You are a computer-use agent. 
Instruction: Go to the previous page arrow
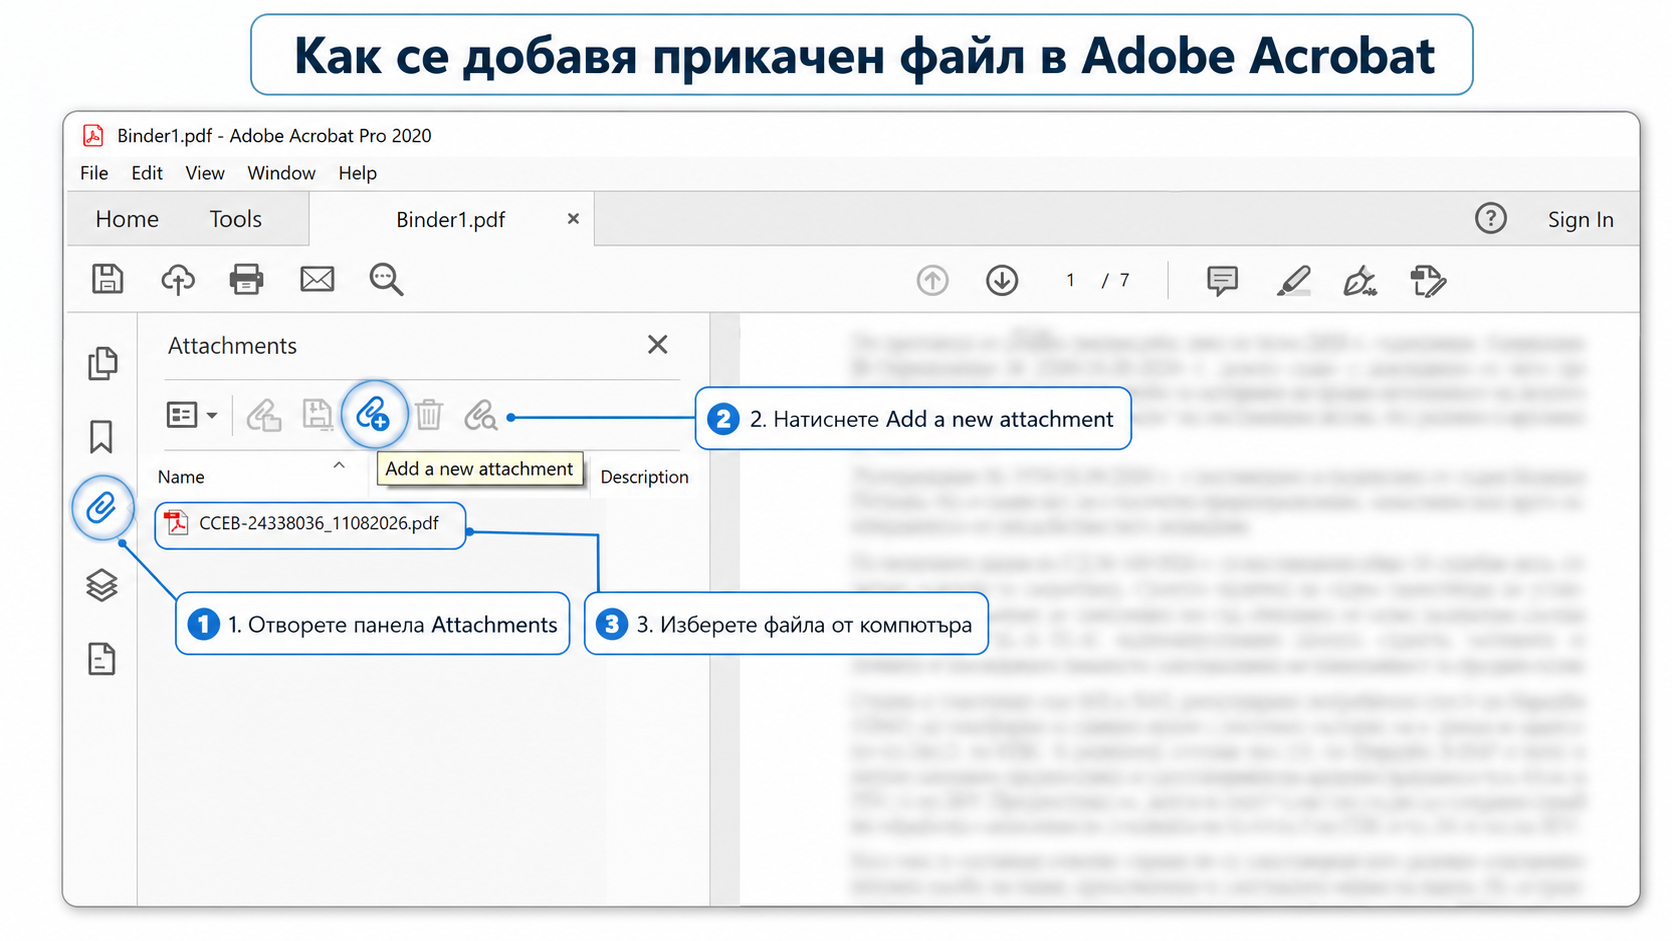[932, 281]
